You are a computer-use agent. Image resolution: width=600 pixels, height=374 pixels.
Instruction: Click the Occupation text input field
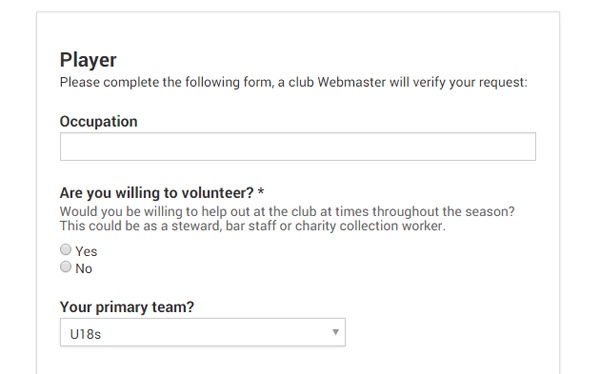(x=298, y=147)
